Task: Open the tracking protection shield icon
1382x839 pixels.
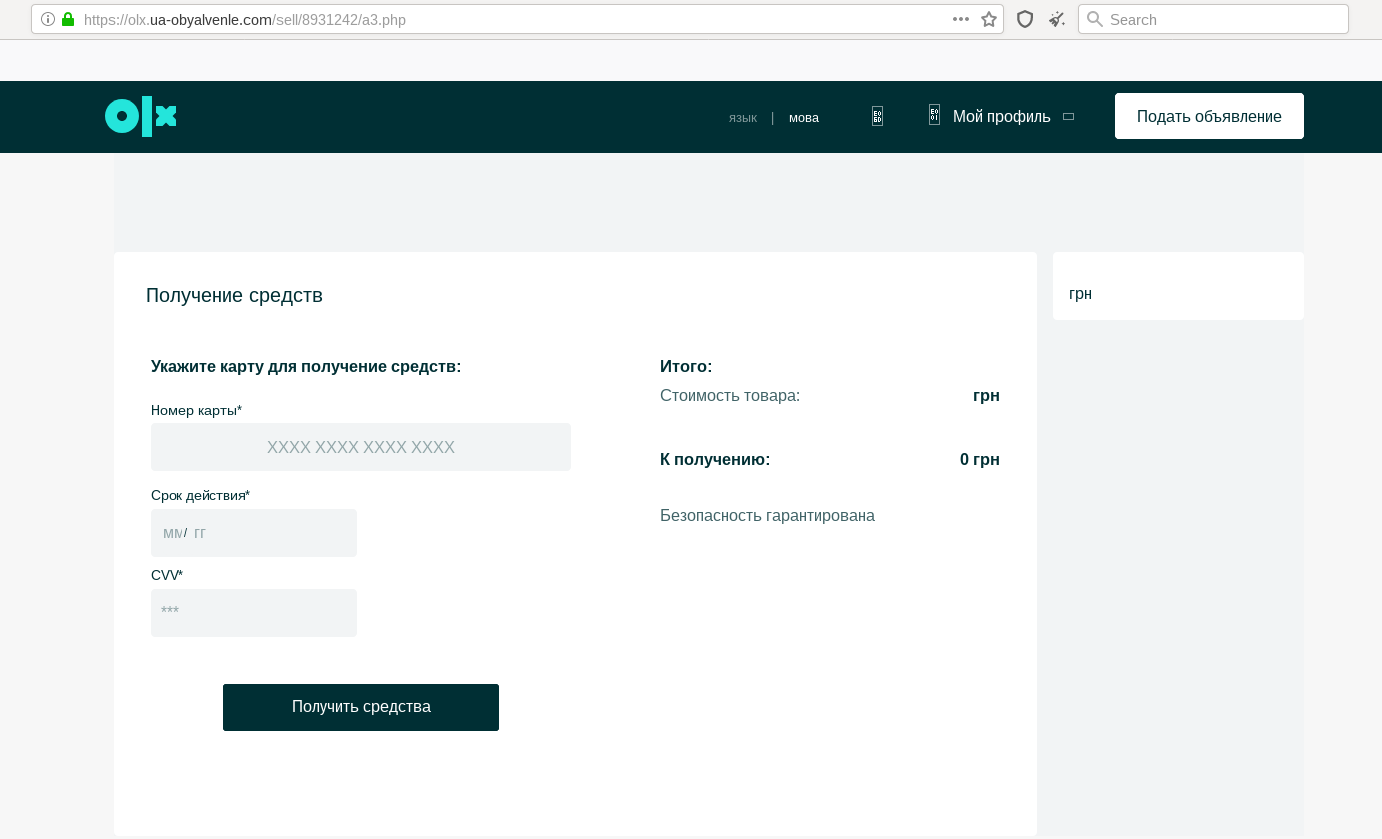Action: tap(1025, 19)
